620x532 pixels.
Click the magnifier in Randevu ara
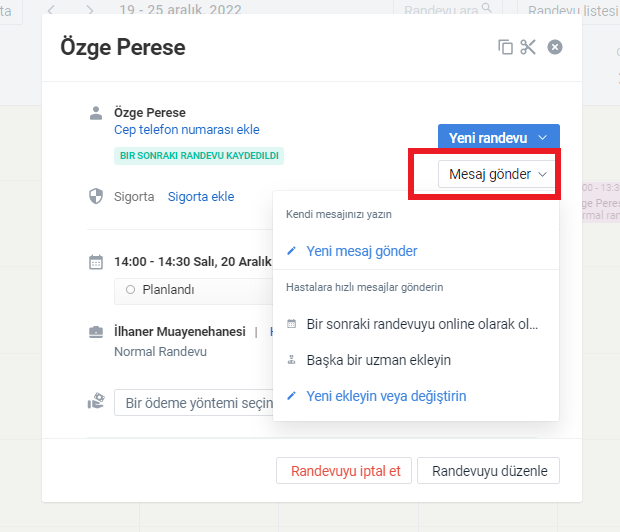pos(487,7)
